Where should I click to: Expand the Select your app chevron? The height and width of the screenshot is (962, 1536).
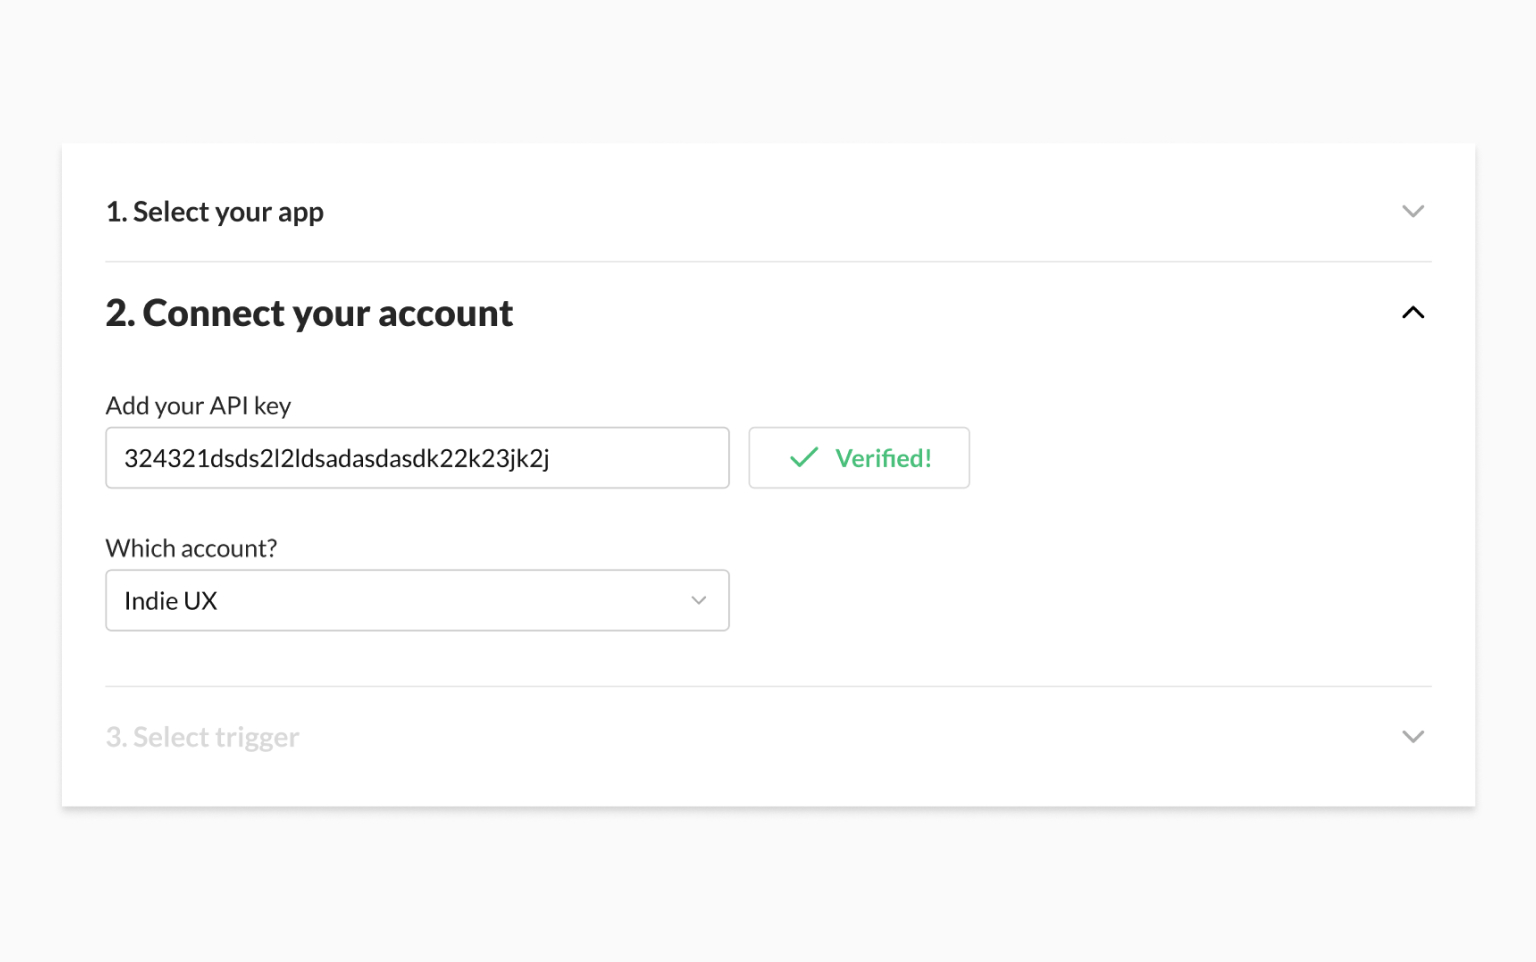tap(1412, 211)
